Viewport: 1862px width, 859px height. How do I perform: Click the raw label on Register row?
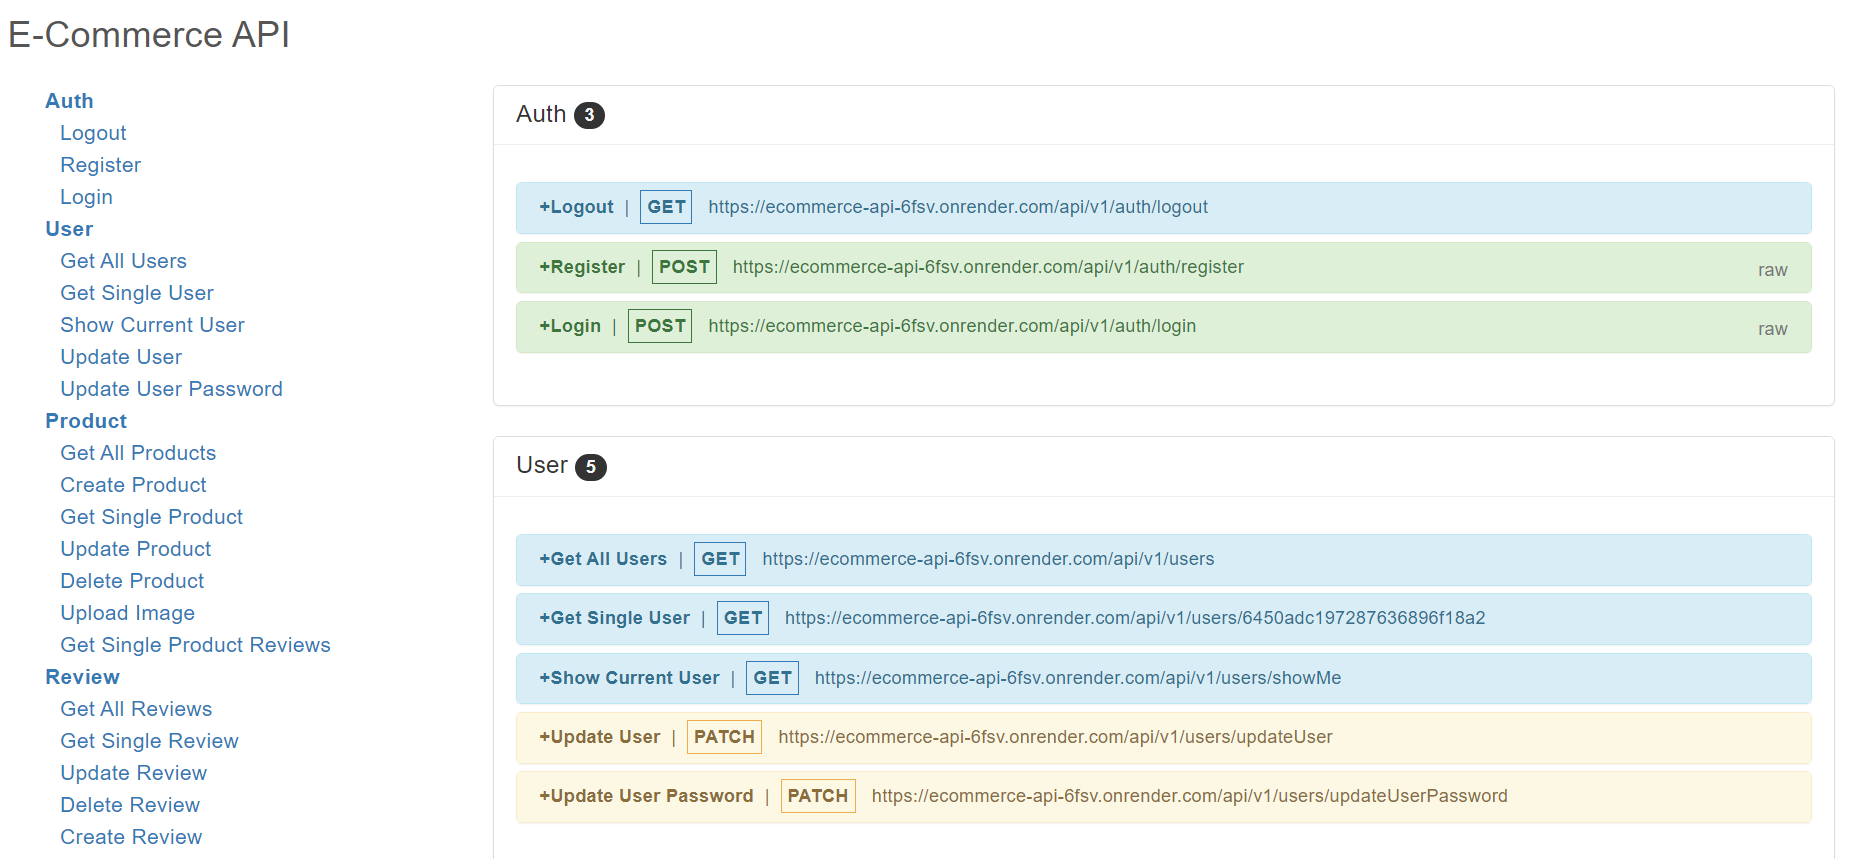(1772, 270)
